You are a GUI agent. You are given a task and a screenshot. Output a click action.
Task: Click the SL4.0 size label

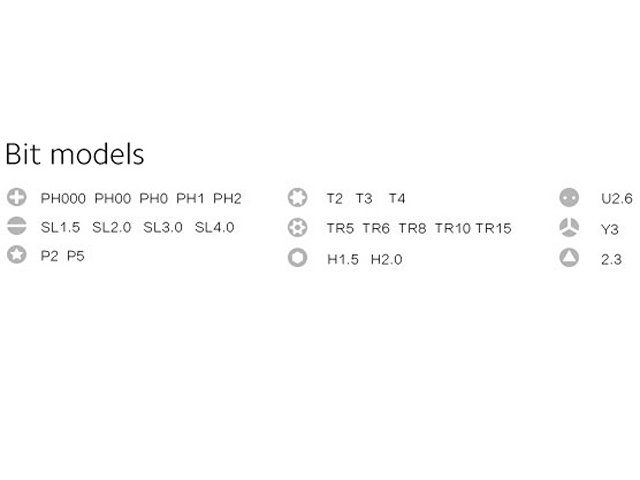[214, 227]
